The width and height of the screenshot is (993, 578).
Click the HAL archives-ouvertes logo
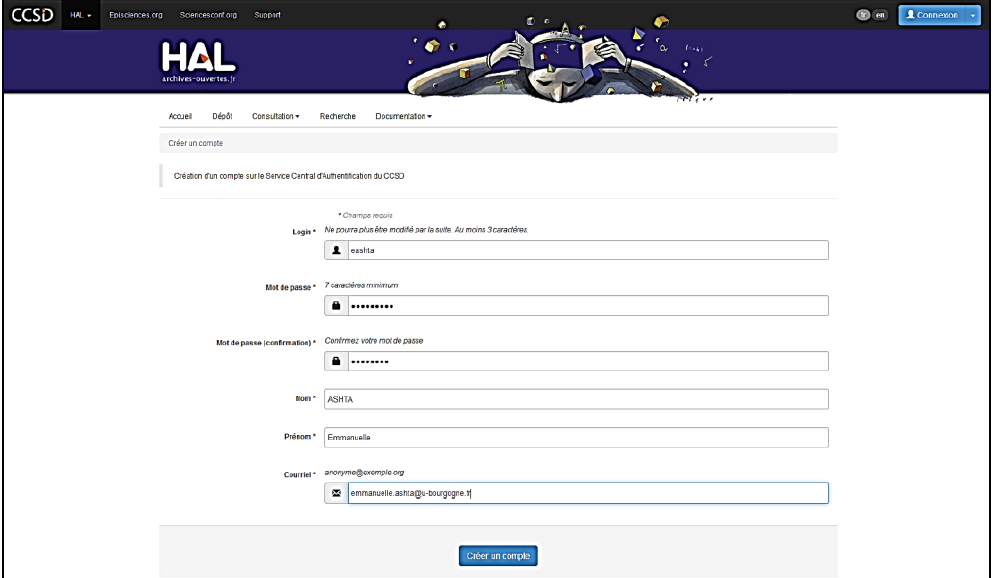[199, 62]
